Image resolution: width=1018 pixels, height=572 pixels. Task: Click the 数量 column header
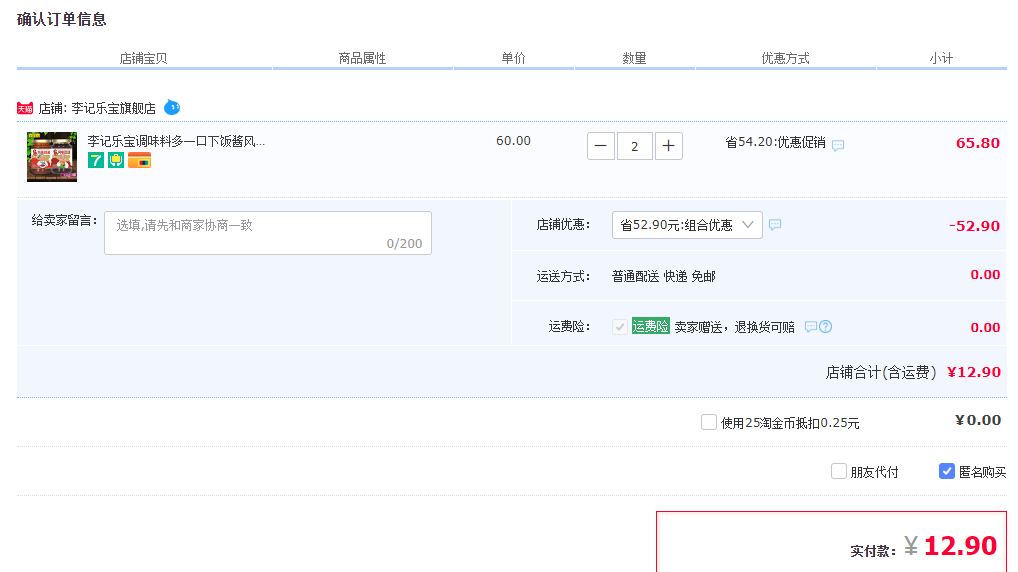coord(634,58)
